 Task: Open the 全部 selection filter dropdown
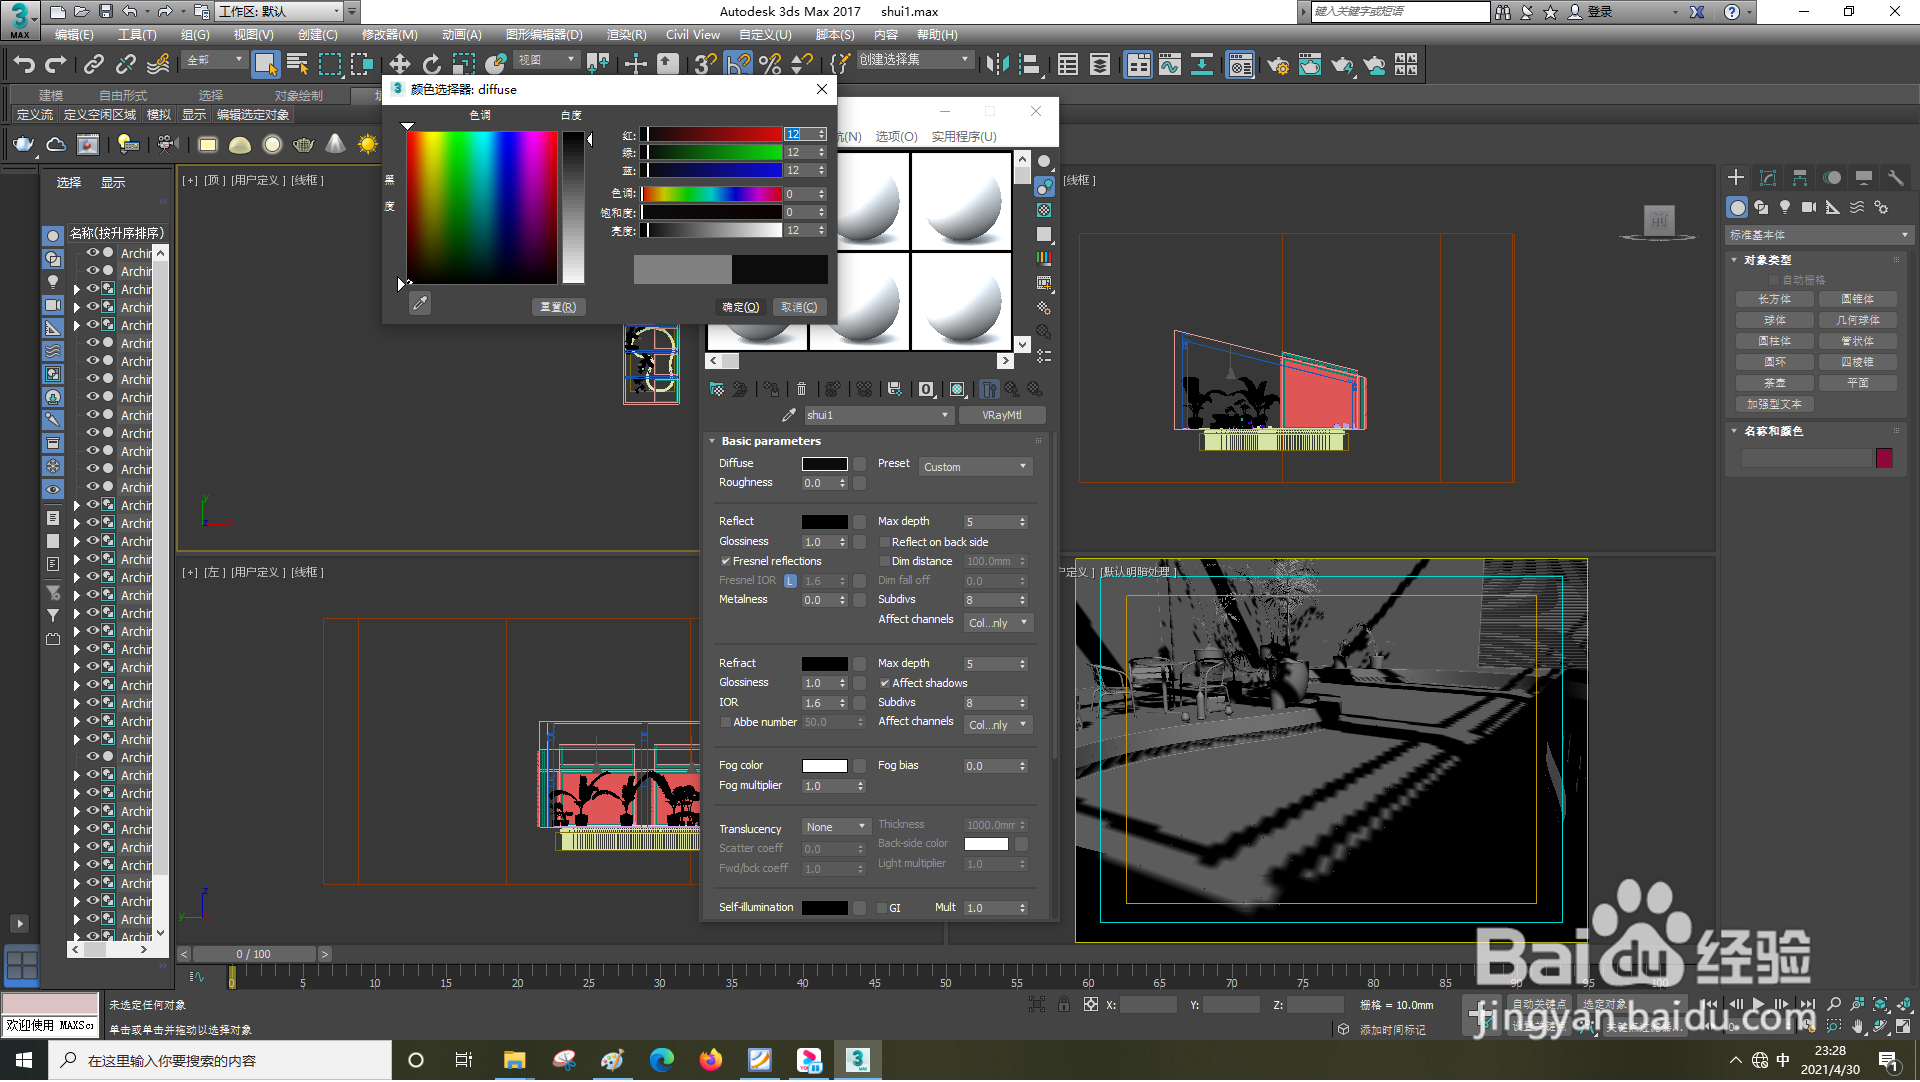tap(215, 60)
